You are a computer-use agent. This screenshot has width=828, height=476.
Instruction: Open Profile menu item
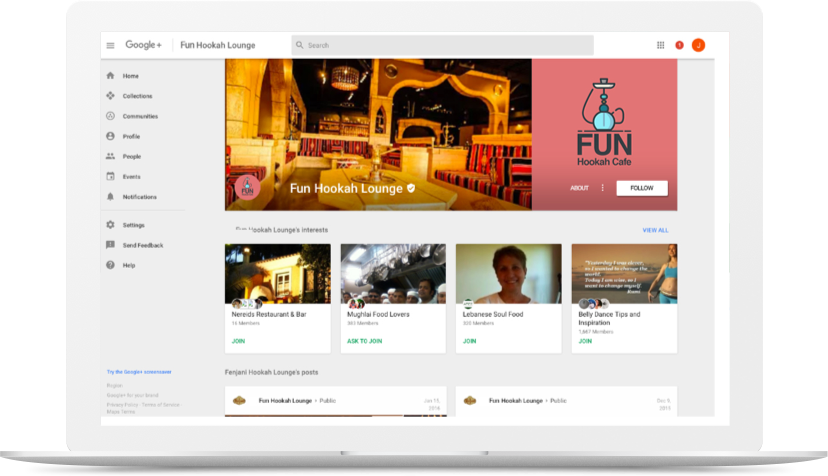(131, 136)
